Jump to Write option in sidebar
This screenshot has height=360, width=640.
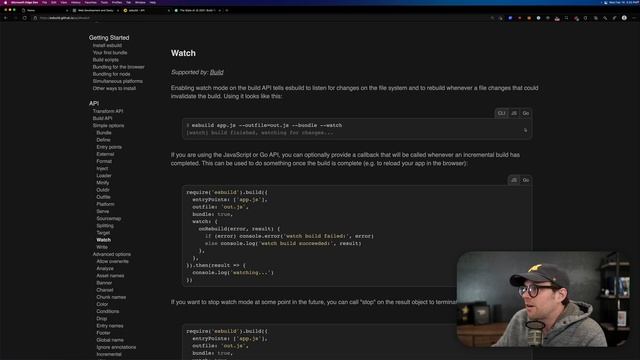[x=102, y=247]
